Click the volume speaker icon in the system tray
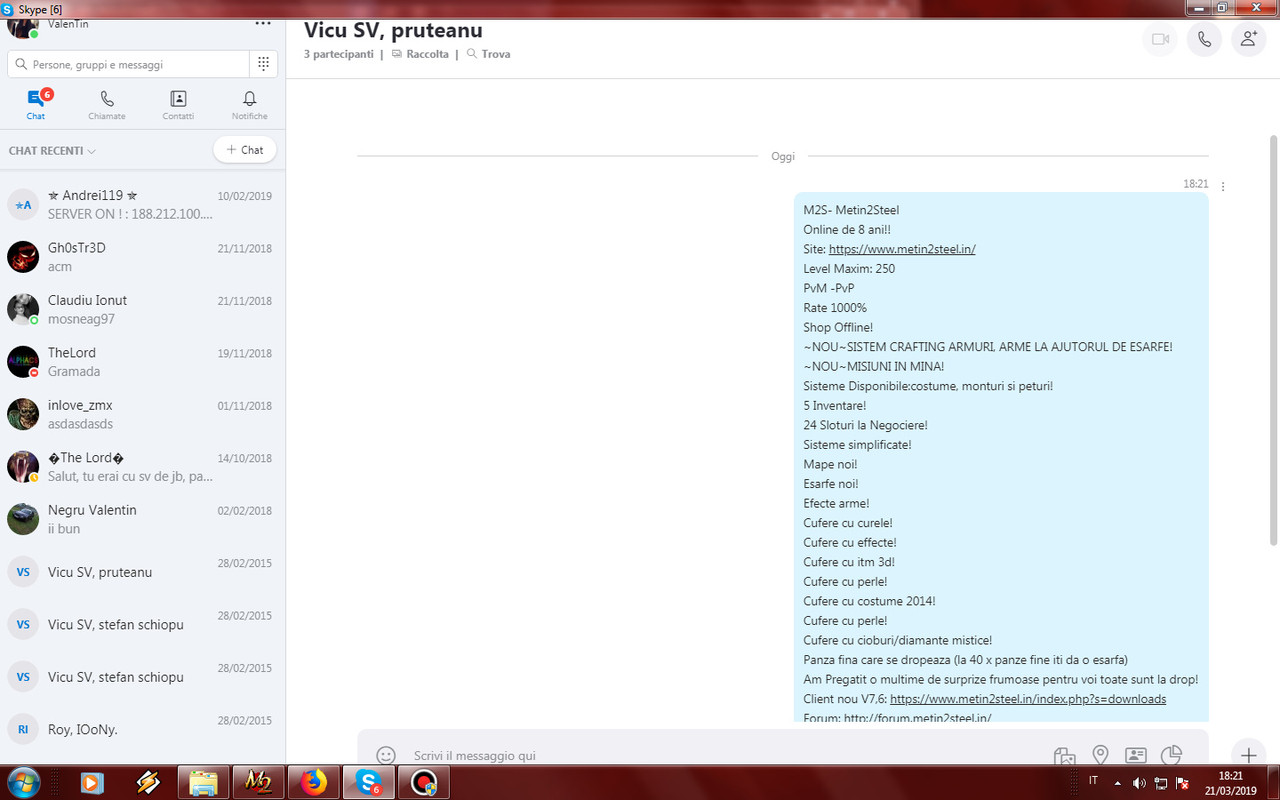 (1139, 782)
